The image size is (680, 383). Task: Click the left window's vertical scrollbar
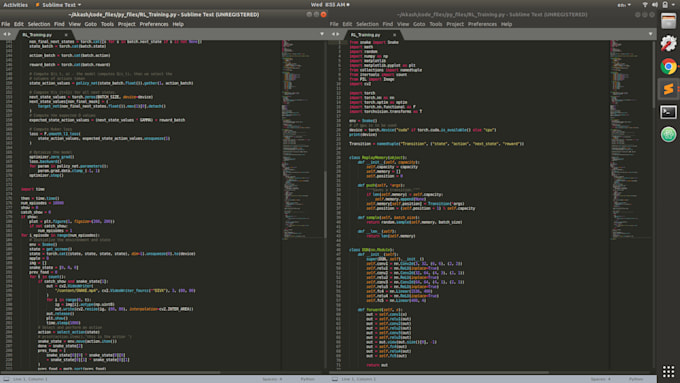point(326,204)
